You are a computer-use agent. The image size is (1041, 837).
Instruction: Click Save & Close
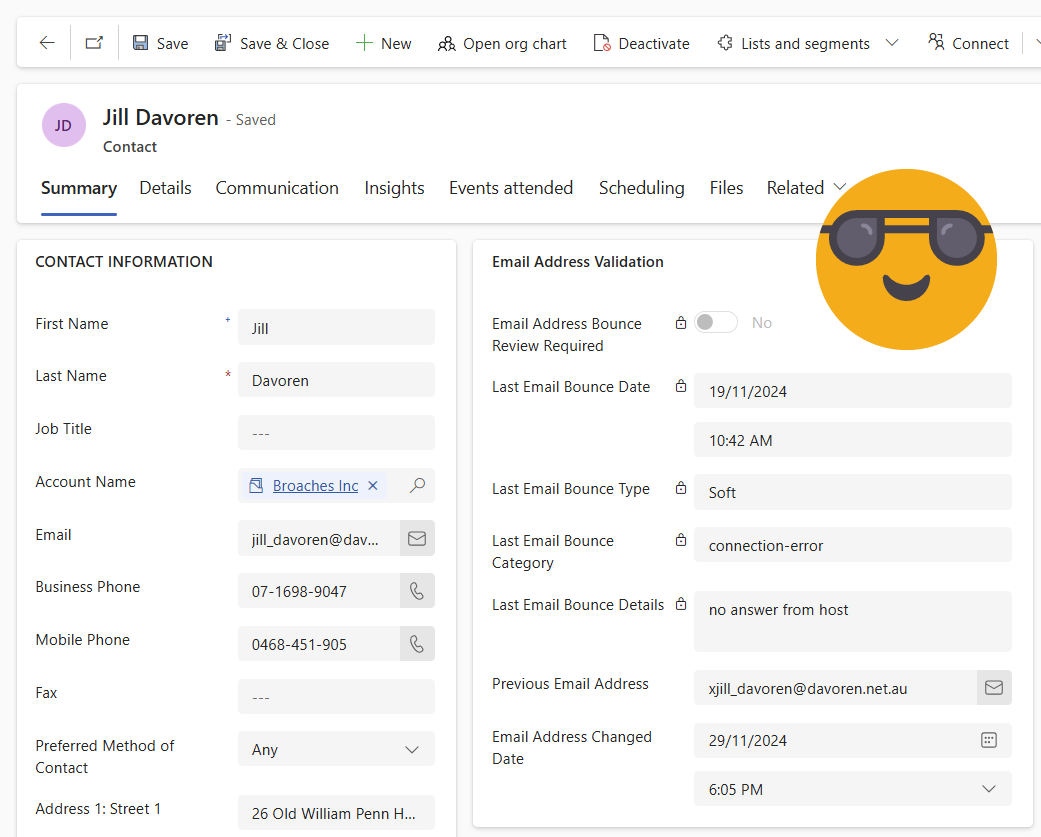point(271,43)
